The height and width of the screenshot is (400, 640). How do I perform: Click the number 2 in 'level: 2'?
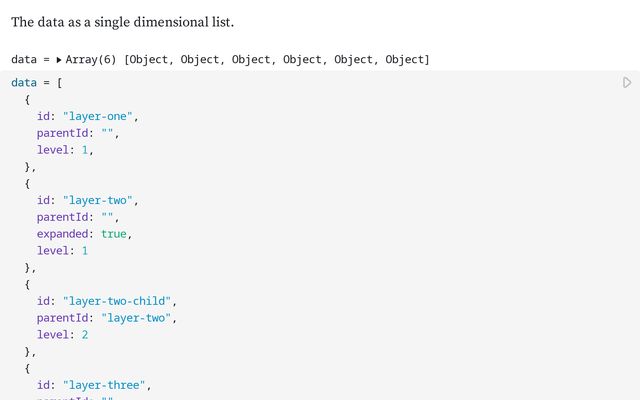(85, 335)
